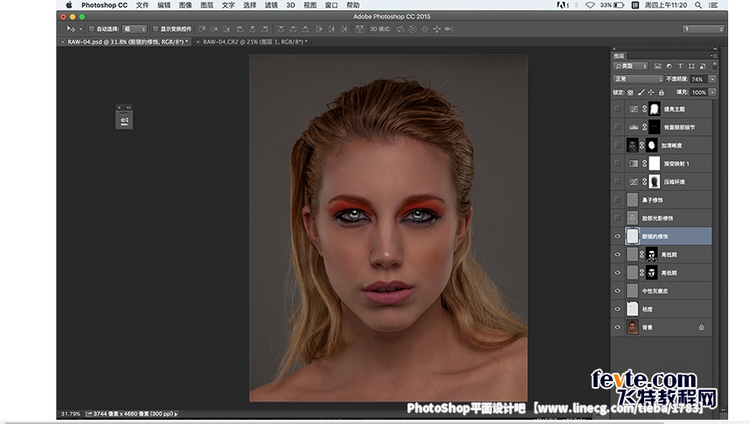Open the layer blend mode dropdown
The height and width of the screenshot is (424, 750).
coord(637,78)
